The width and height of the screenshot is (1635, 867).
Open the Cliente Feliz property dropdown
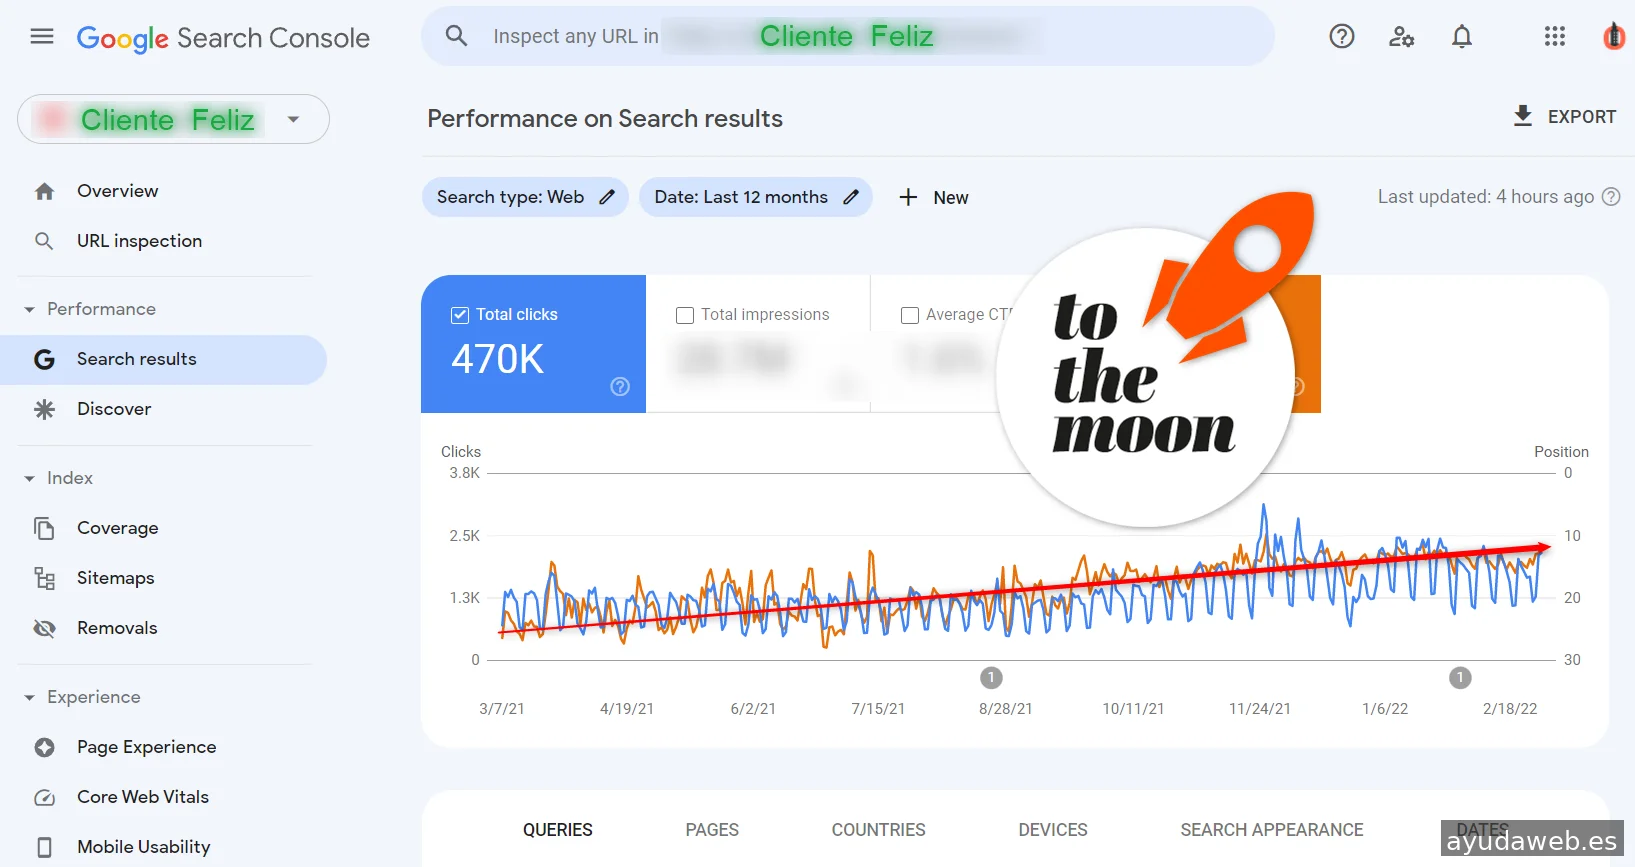coord(293,120)
